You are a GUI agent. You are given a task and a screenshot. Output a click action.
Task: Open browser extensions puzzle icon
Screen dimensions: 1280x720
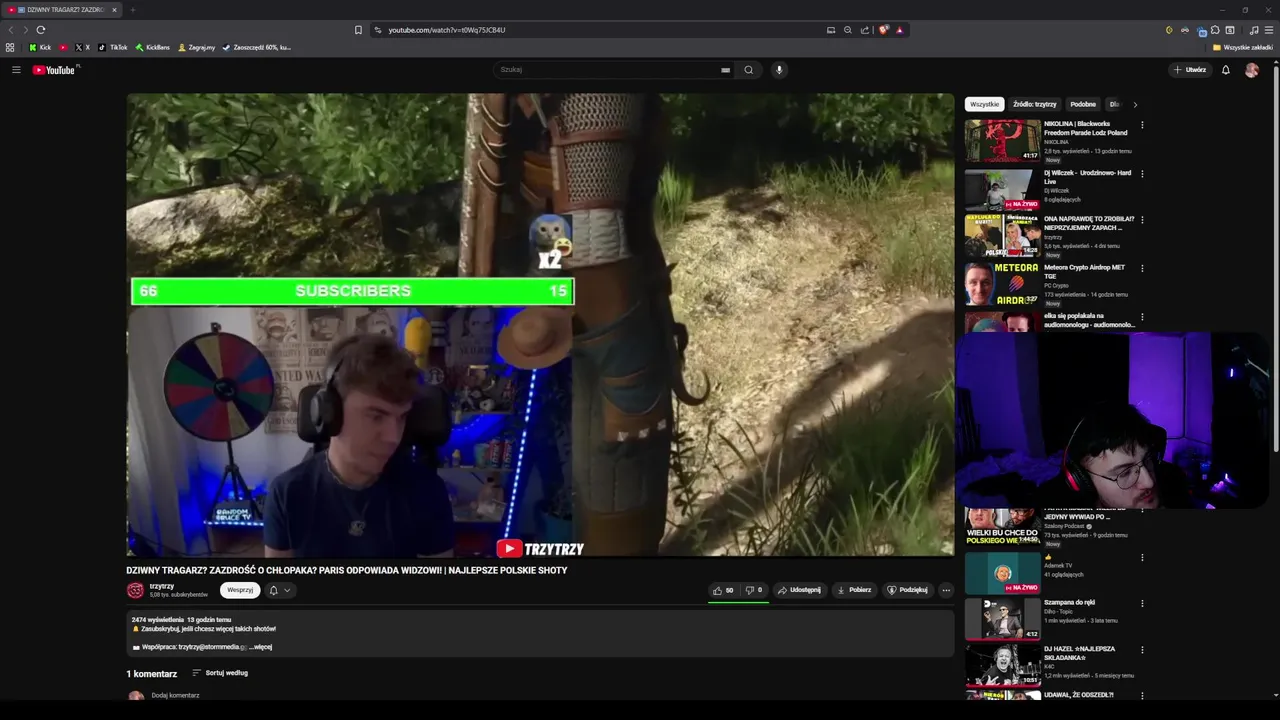(1215, 30)
